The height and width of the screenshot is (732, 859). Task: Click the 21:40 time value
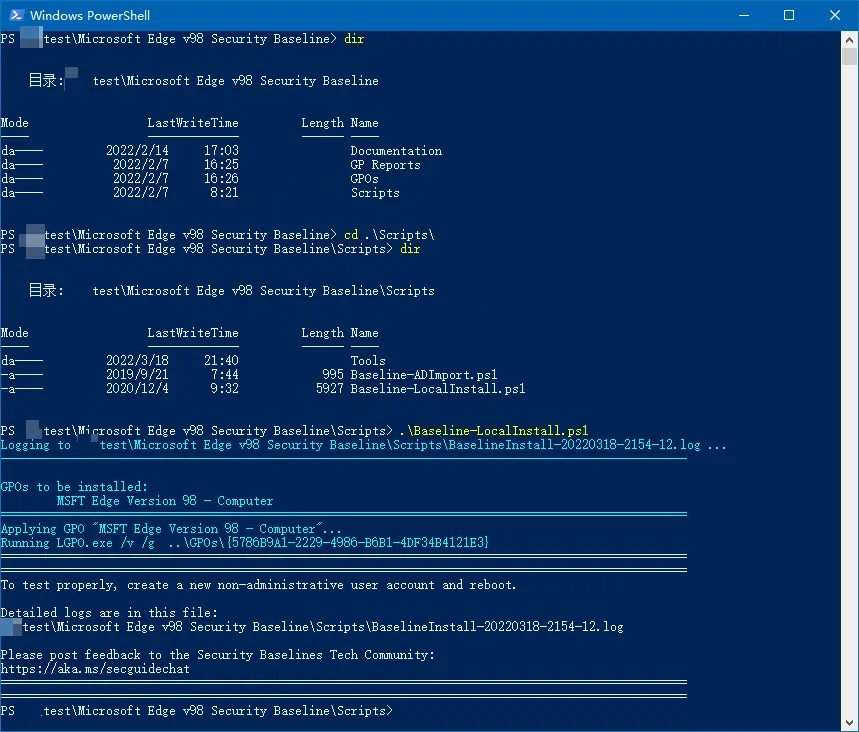[221, 361]
